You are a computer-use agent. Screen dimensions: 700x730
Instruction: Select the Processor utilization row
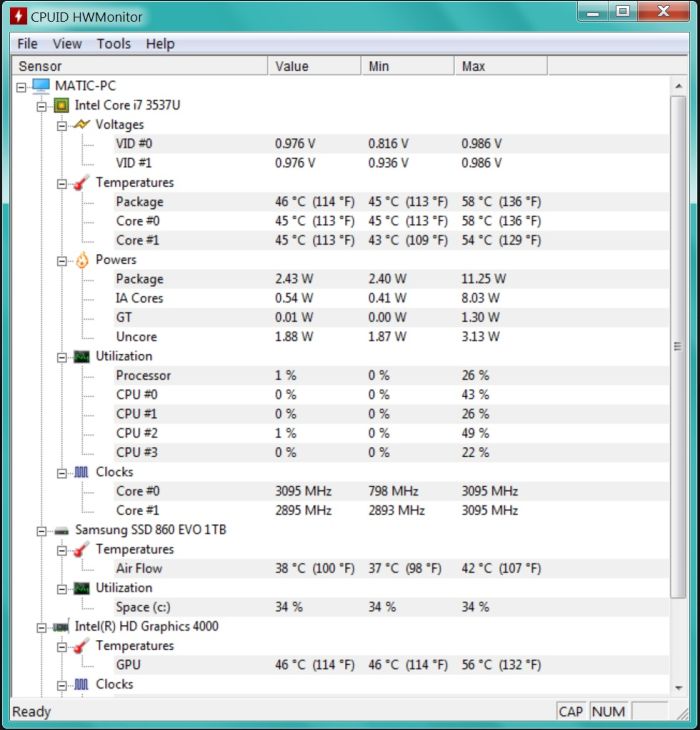391,375
